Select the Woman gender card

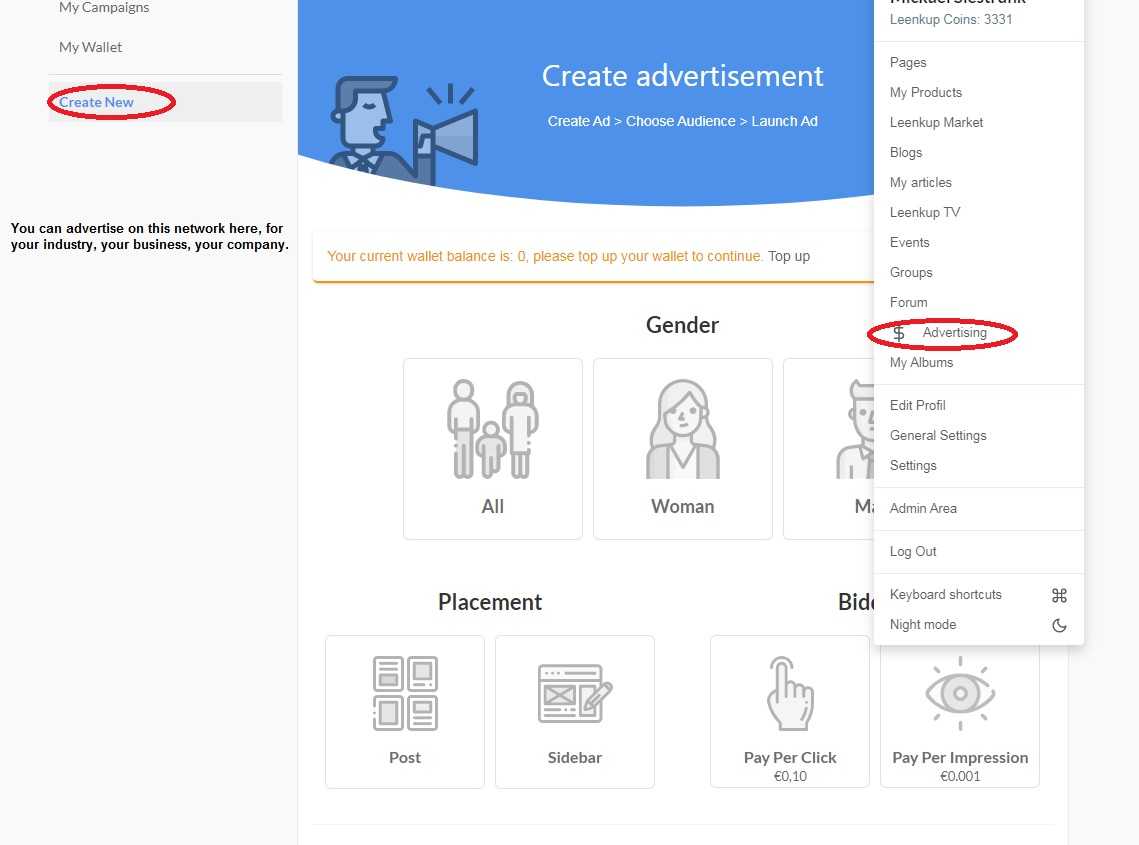pyautogui.click(x=683, y=448)
